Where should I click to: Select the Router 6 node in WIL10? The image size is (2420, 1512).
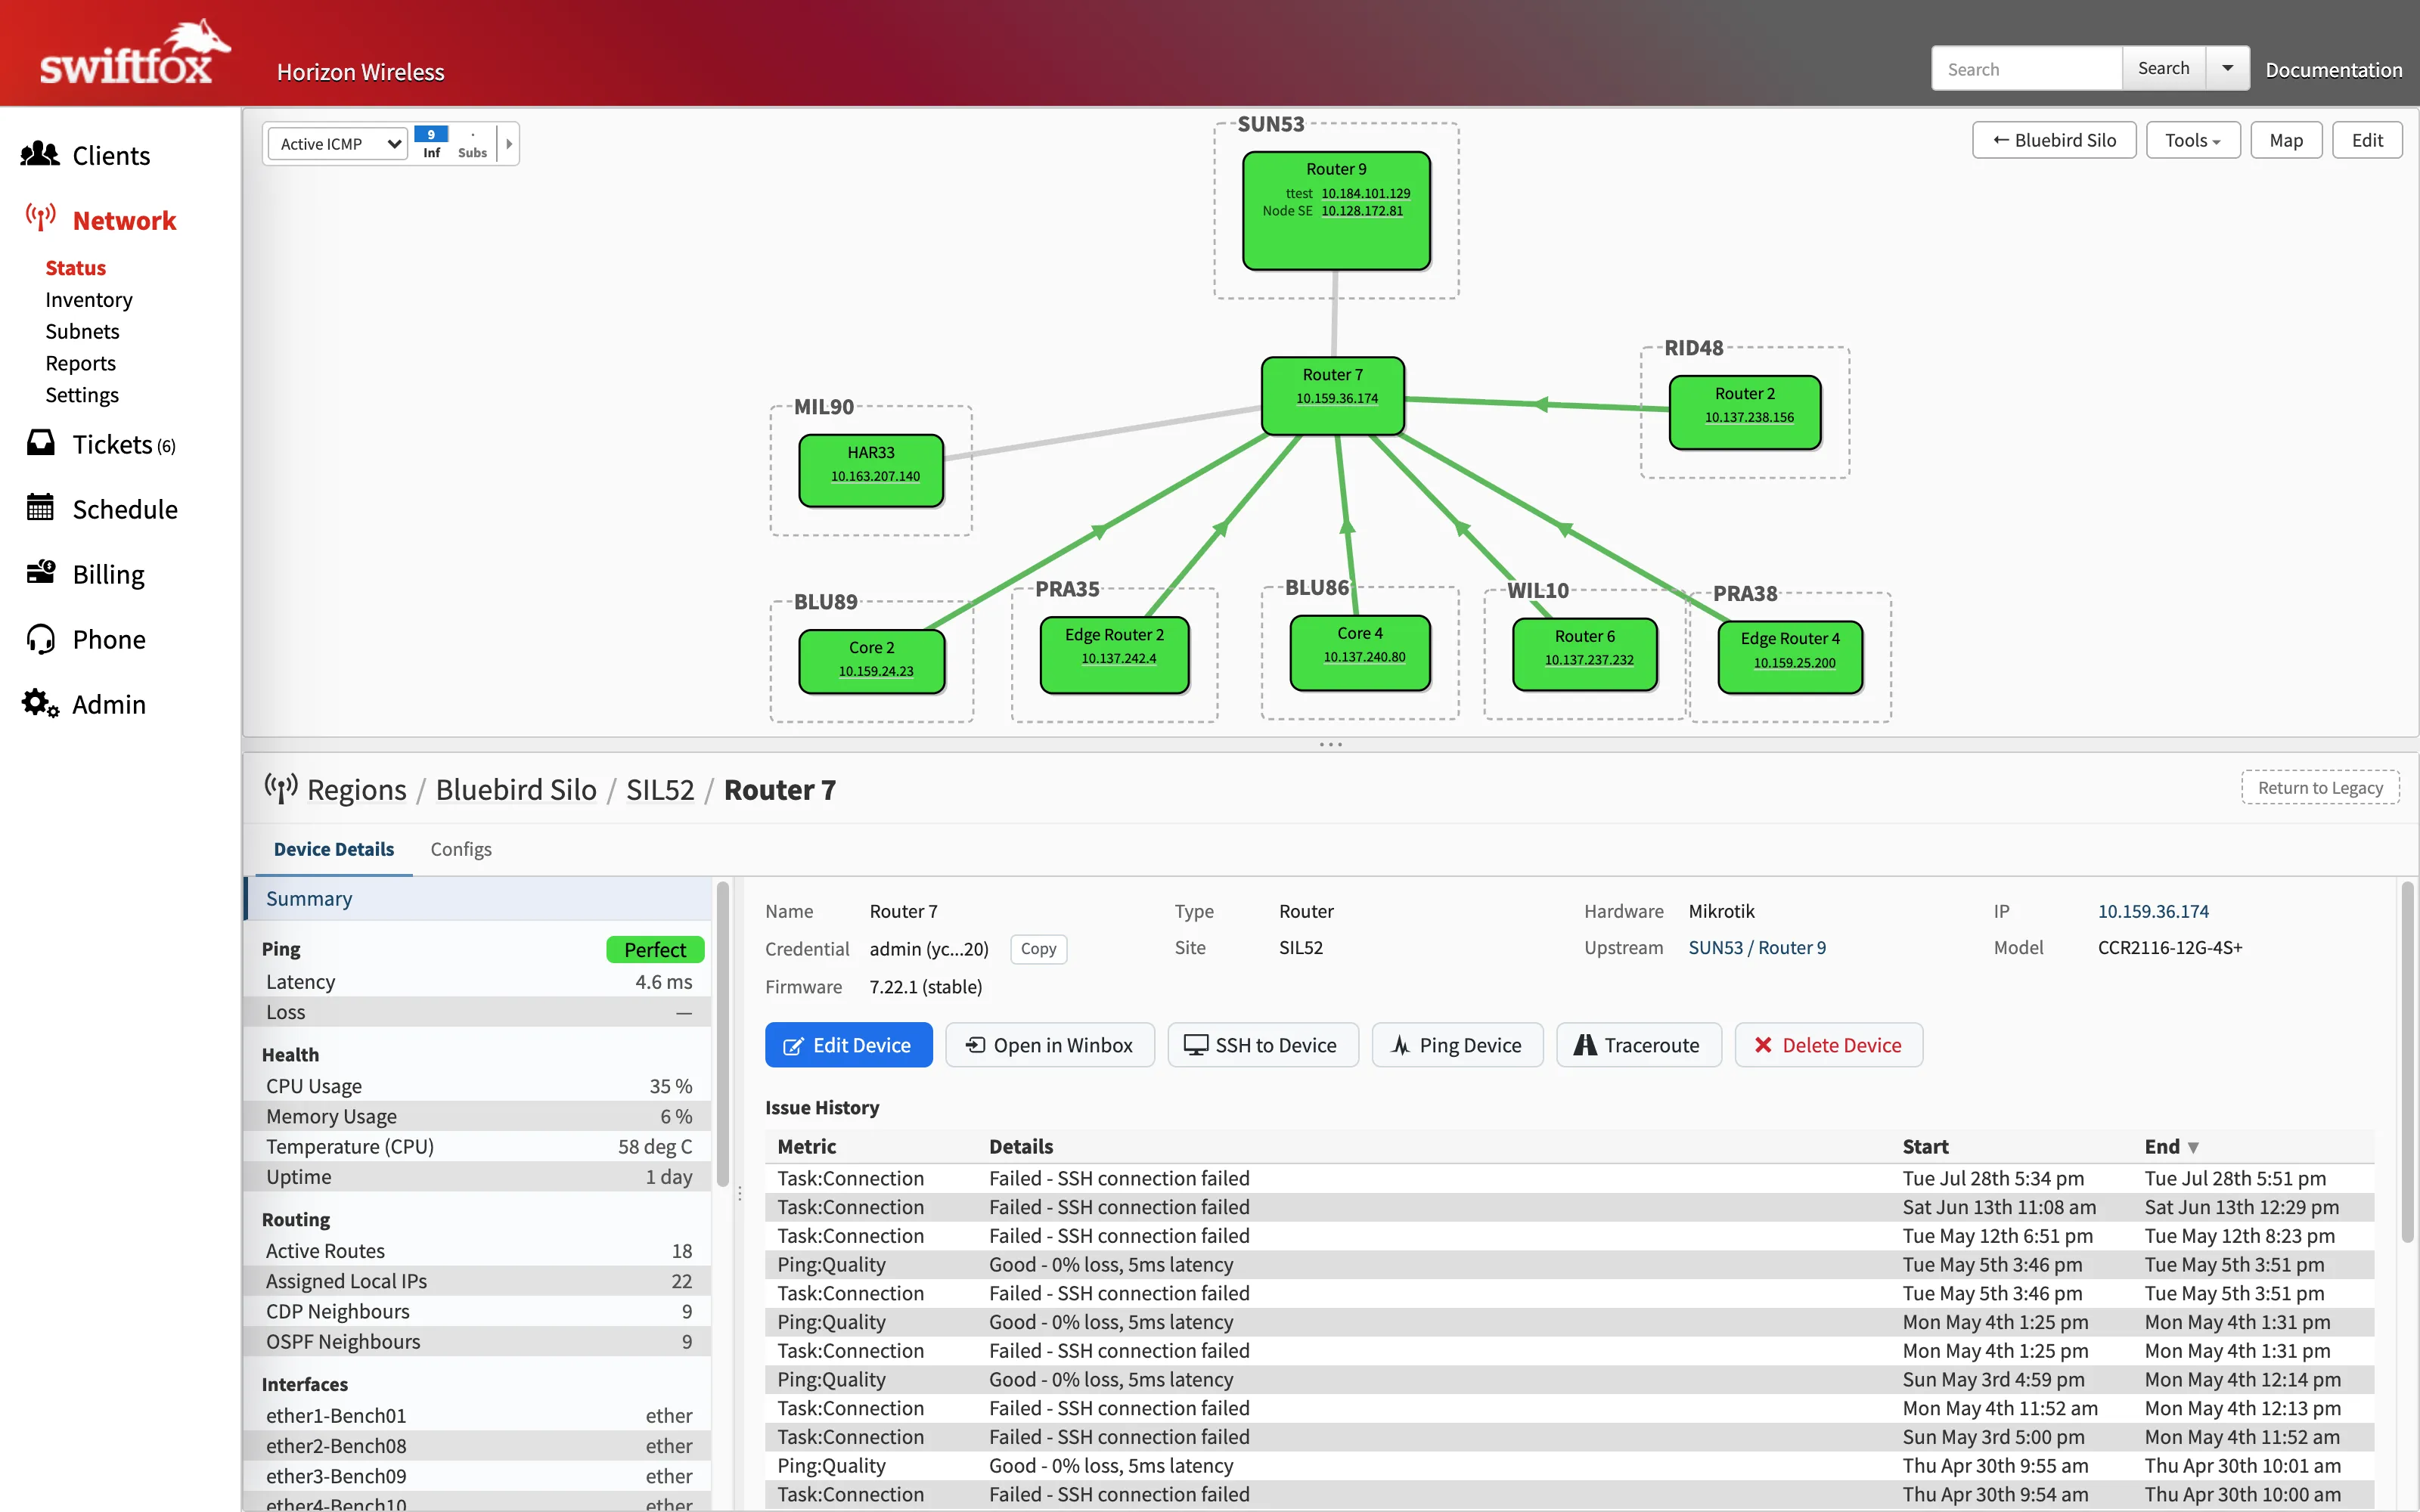[x=1585, y=654]
